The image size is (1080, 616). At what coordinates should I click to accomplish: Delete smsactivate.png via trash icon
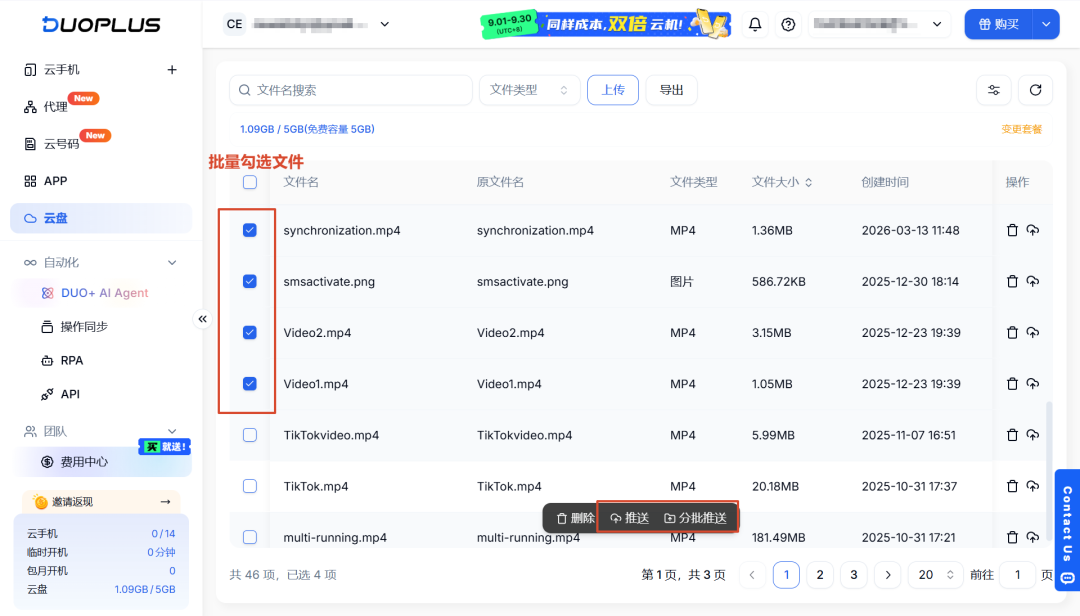tap(1012, 281)
